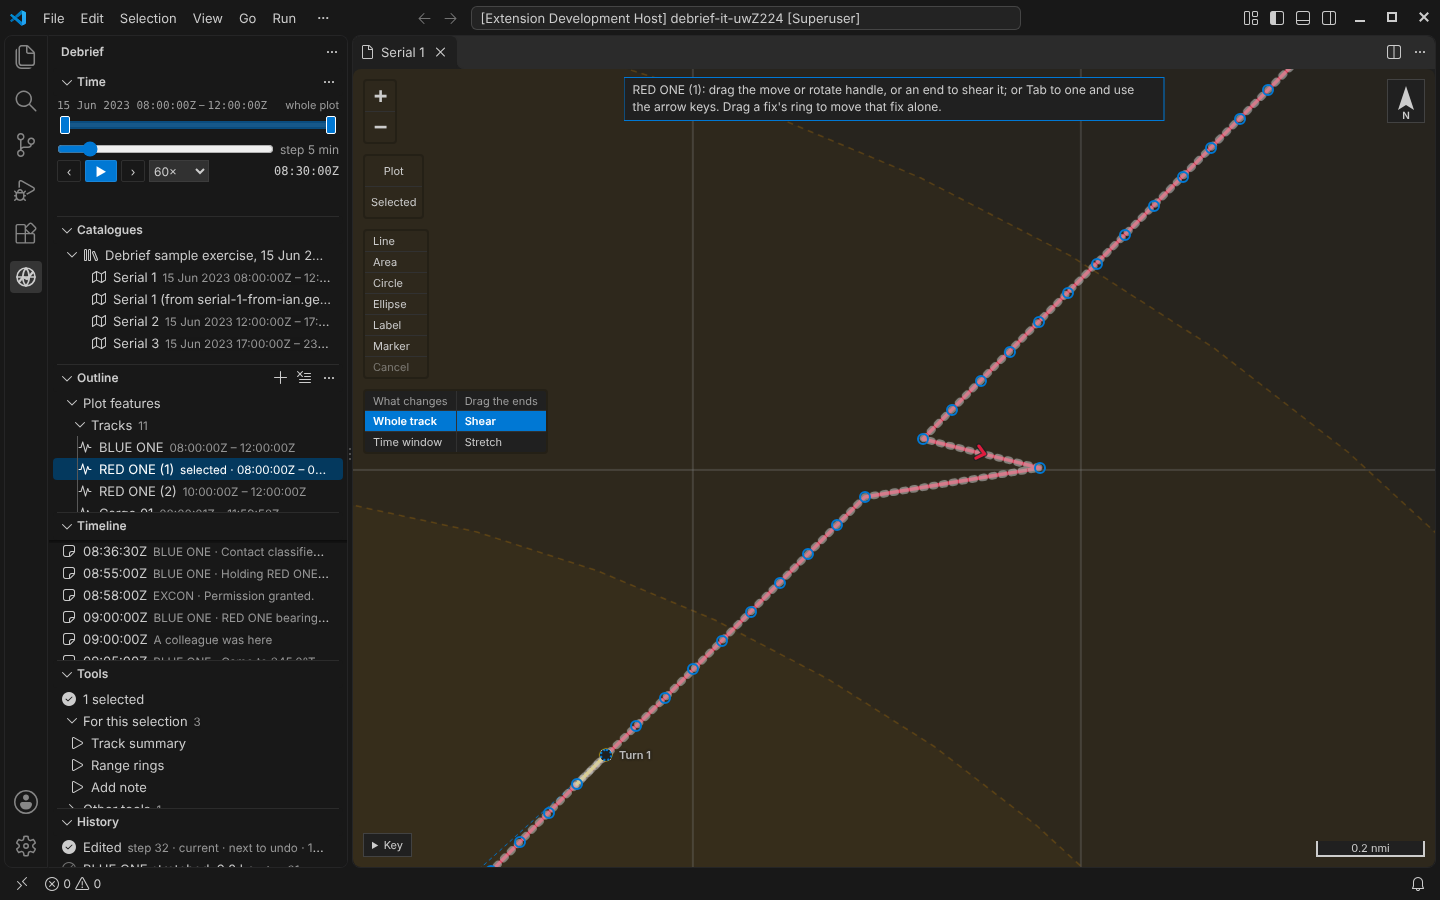Customize layout icon in title bar
This screenshot has height=900, width=1440.
[x=1251, y=18]
